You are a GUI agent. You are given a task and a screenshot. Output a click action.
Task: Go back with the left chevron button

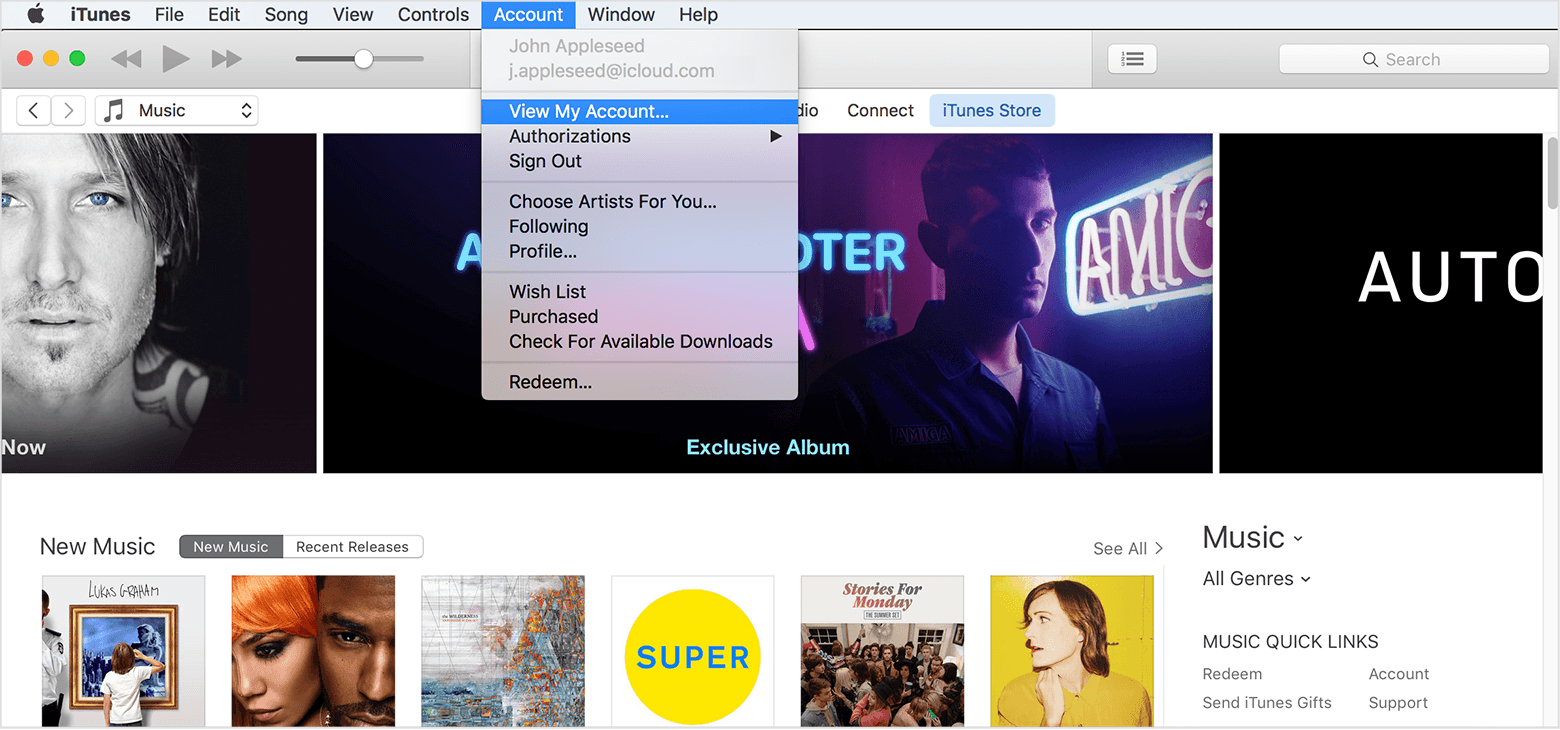[33, 111]
